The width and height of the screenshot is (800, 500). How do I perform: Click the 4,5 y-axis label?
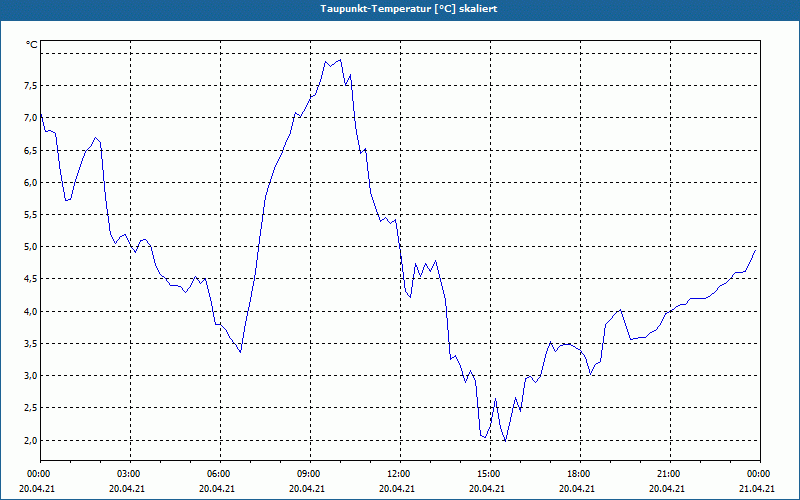click(30, 279)
